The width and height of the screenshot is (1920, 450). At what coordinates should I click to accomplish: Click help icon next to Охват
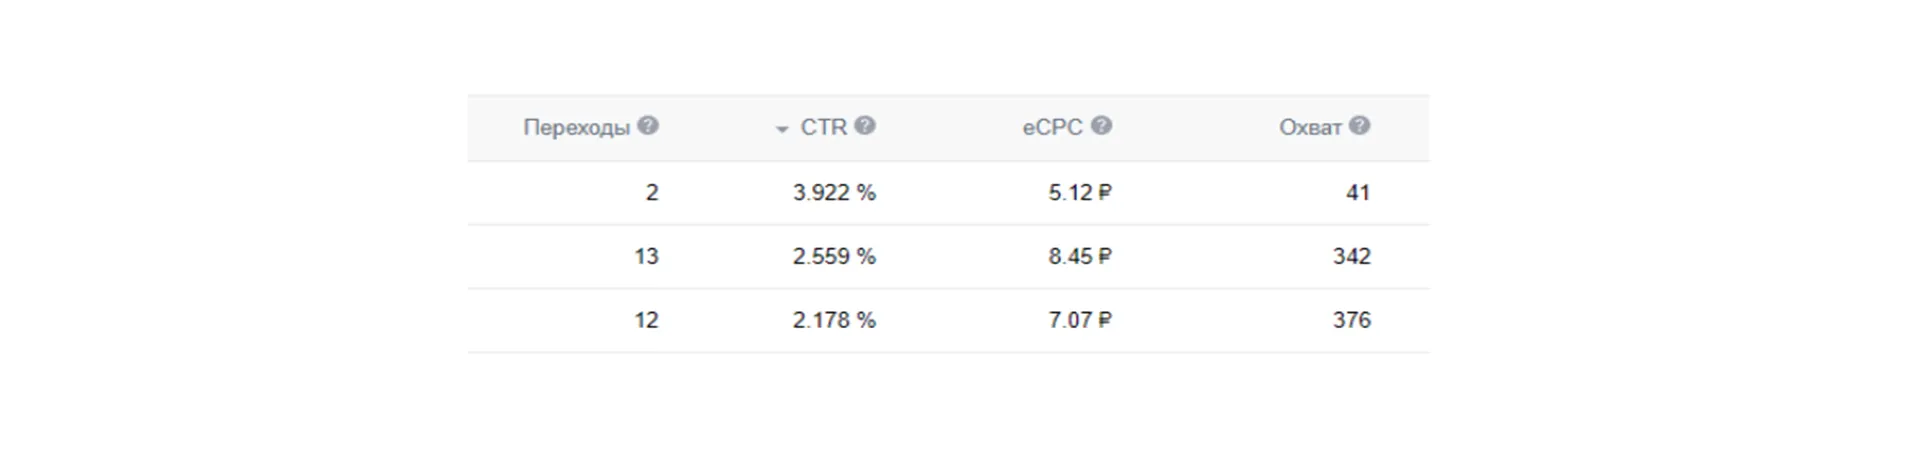point(1359,126)
